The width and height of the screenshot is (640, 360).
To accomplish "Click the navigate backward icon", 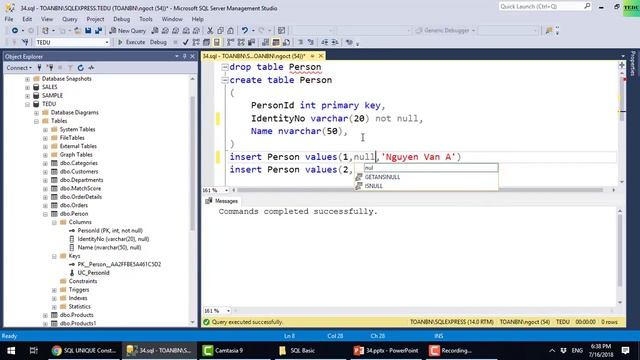I will tap(15, 31).
